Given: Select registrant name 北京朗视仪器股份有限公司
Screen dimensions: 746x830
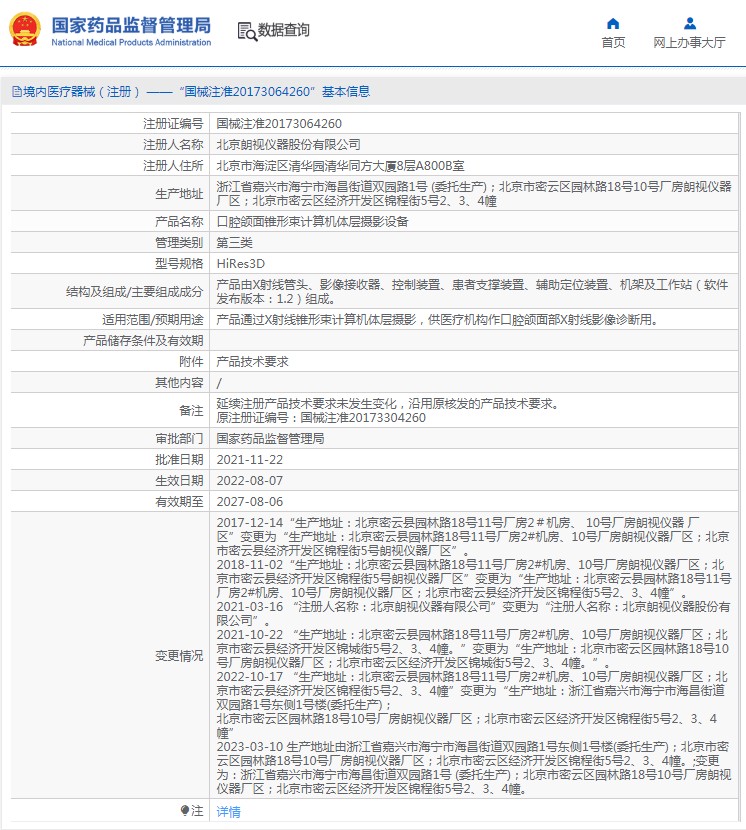Looking at the screenshot, I should coord(288,145).
